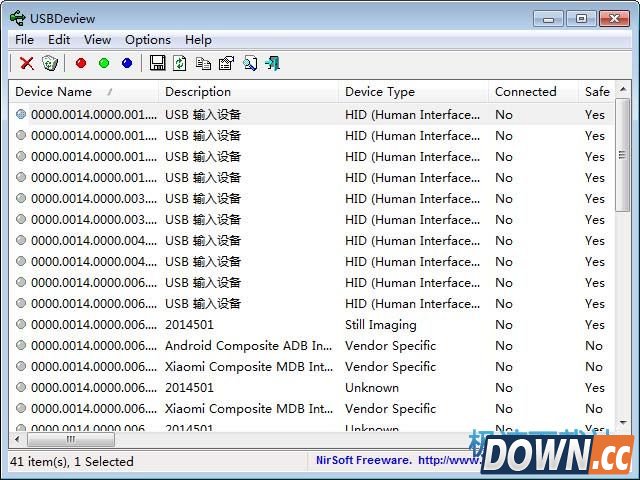640x480 pixels.
Task: Click the blue dot toolbar icon
Action: coord(127,63)
